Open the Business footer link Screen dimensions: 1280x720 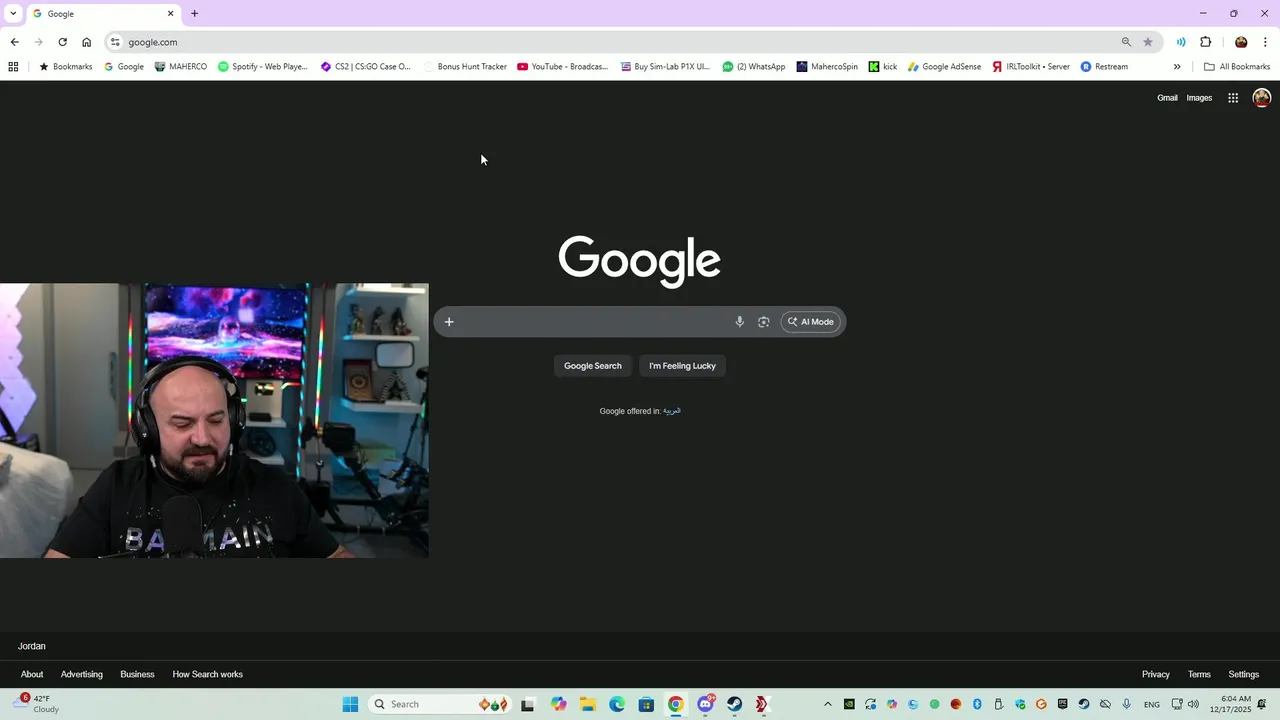click(137, 674)
